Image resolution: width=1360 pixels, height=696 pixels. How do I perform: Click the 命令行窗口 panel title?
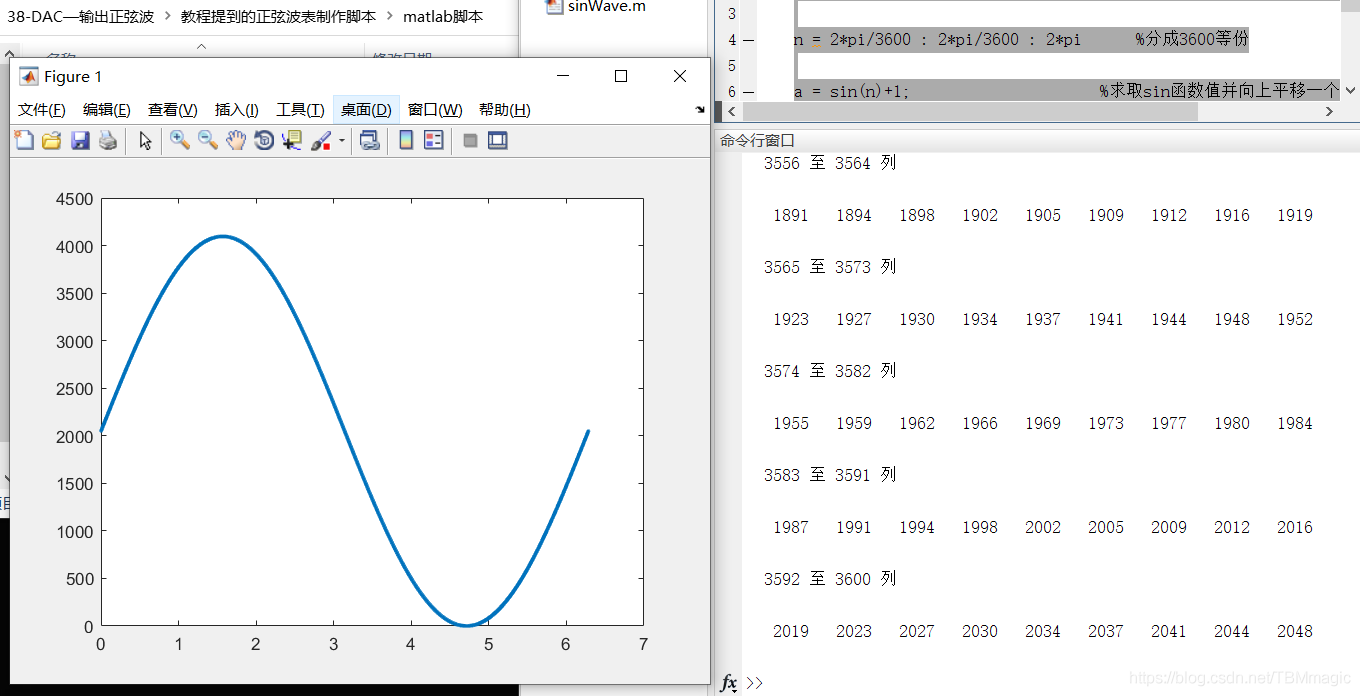click(757, 141)
